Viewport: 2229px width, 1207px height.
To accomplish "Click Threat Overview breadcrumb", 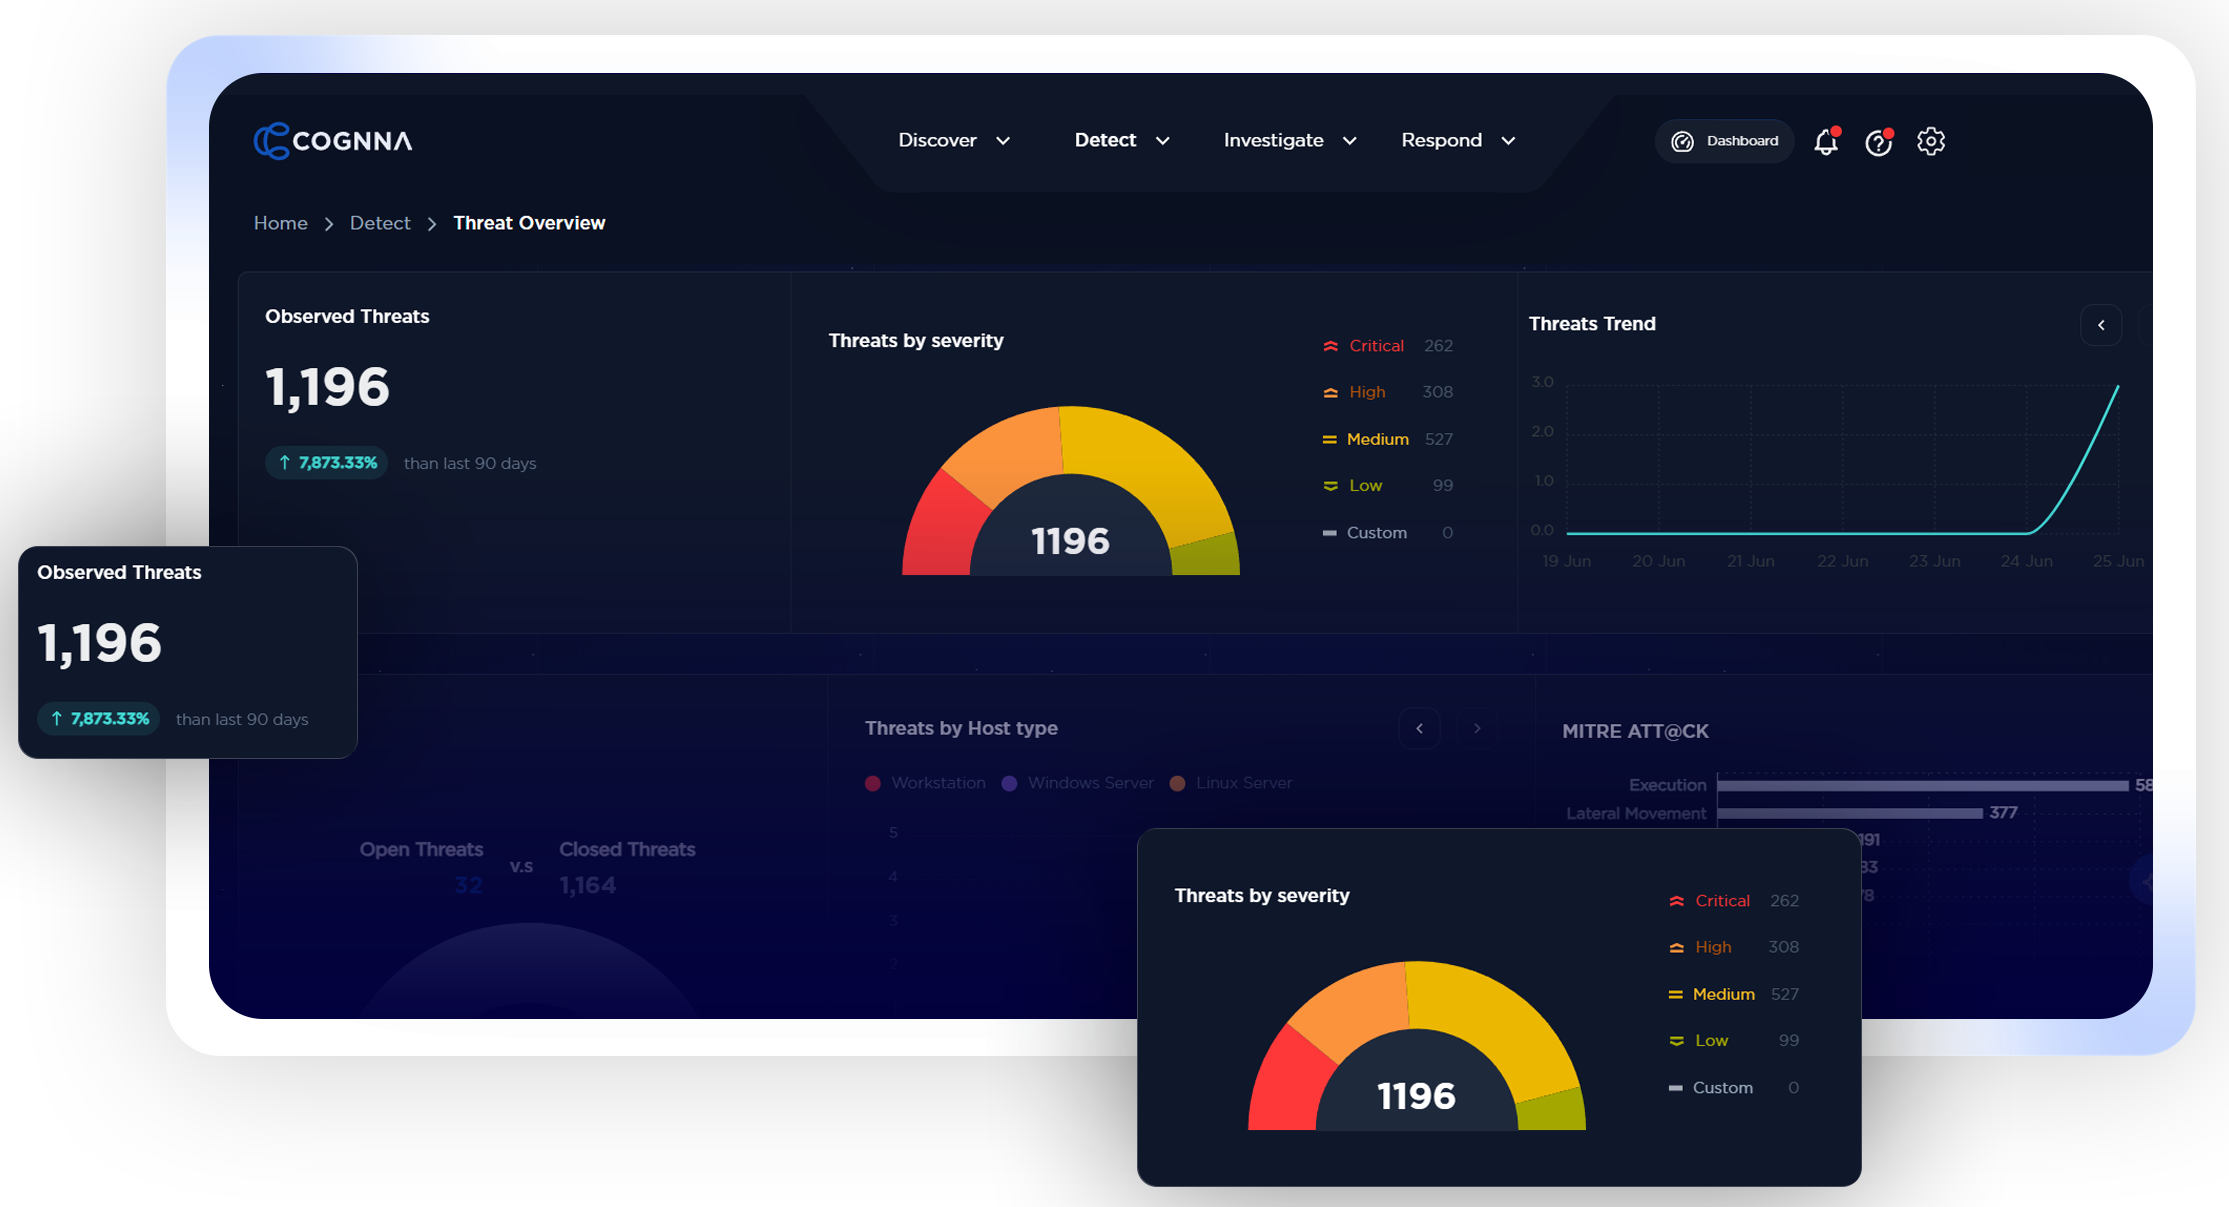I will coord(529,223).
